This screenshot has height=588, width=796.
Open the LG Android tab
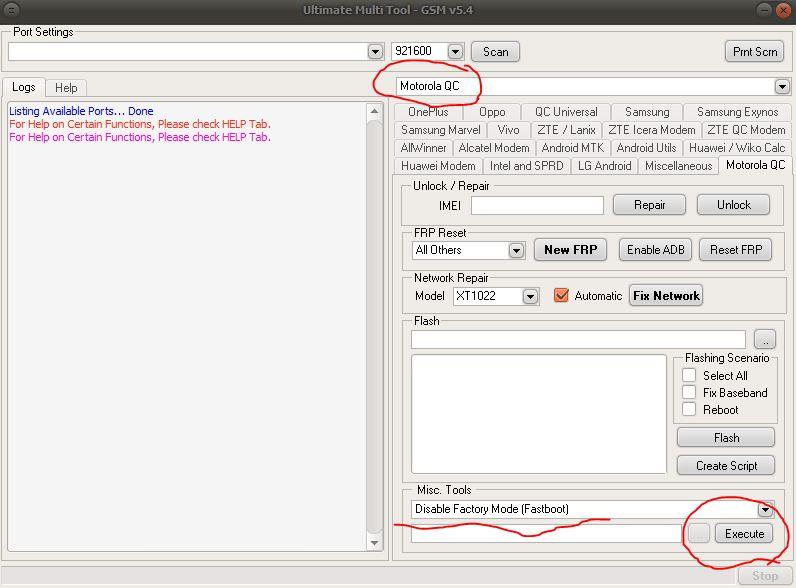pos(604,166)
